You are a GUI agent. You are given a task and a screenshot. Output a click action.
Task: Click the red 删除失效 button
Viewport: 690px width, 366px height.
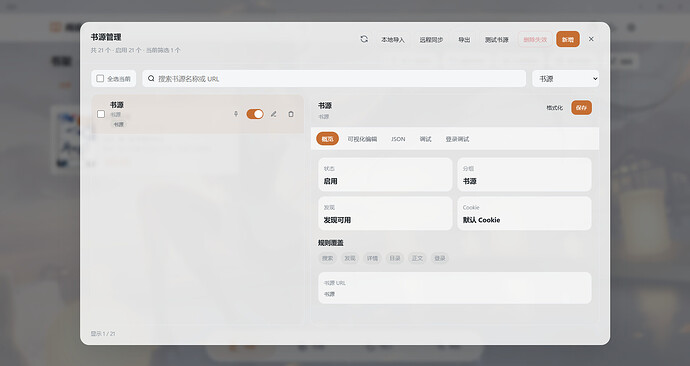[x=535, y=40]
